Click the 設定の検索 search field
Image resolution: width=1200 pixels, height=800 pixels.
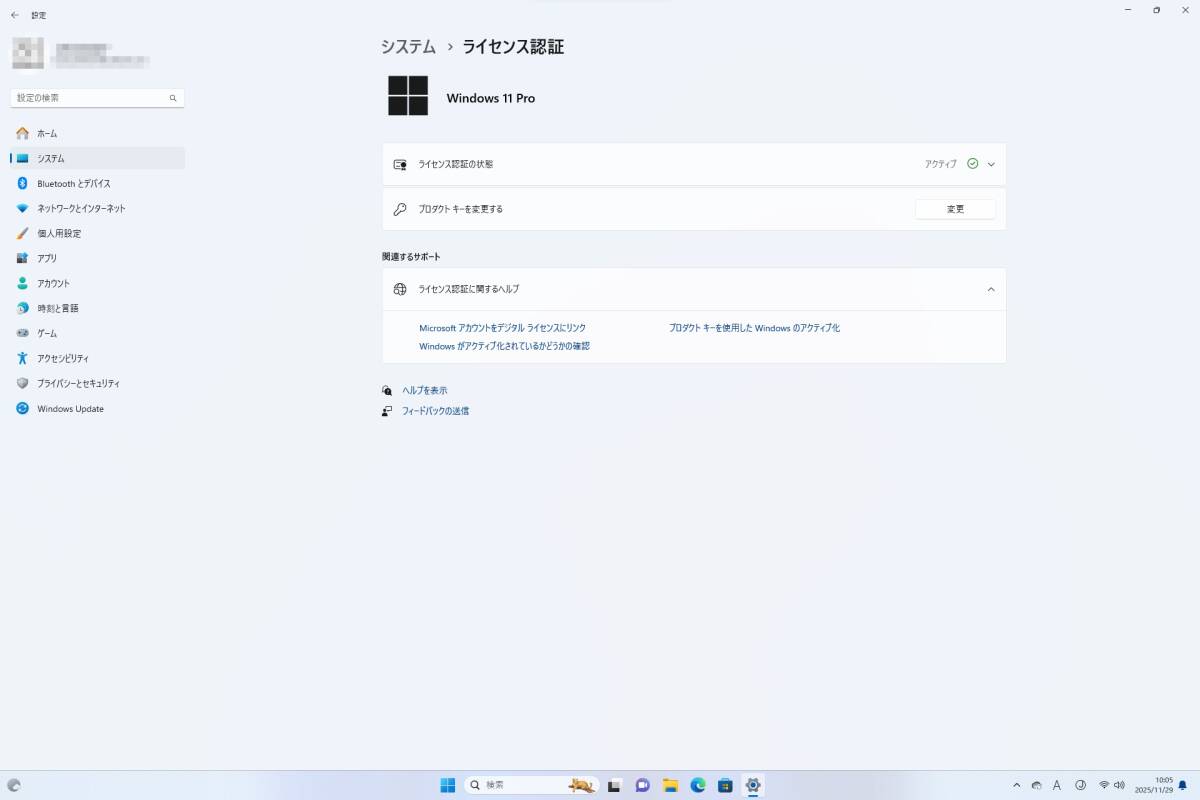(90, 98)
